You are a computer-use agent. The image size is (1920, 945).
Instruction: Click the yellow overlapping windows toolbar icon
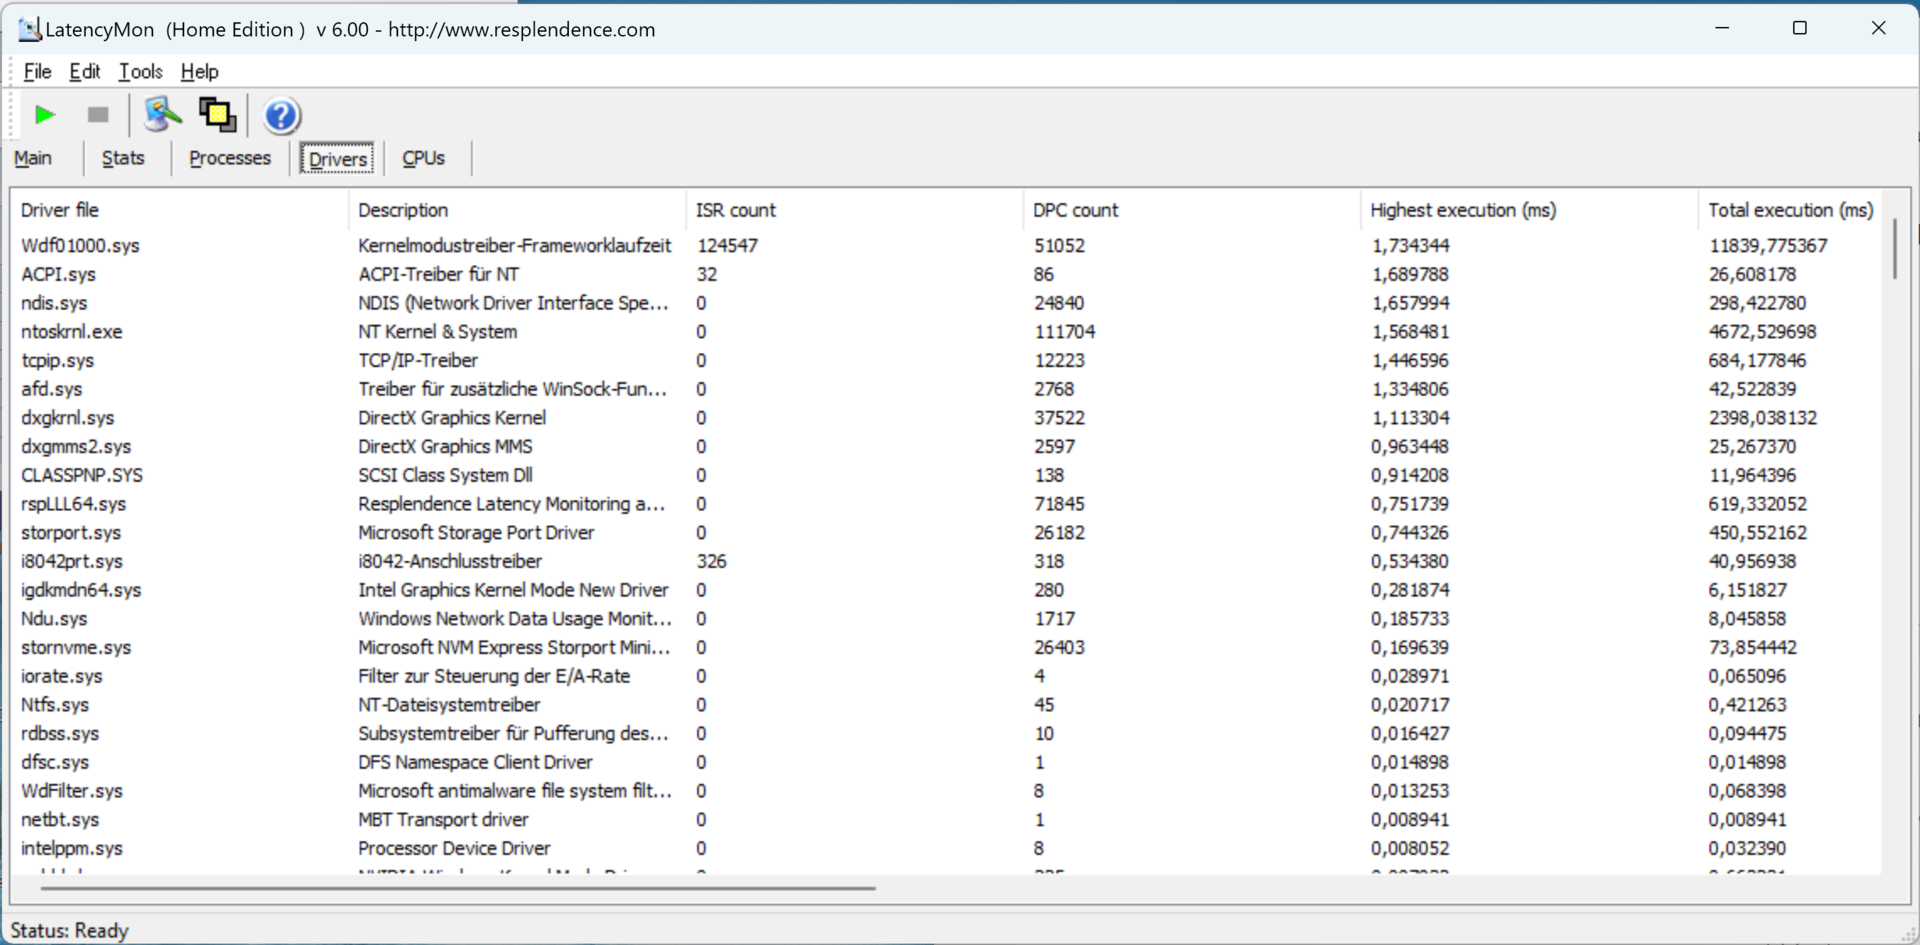pos(217,115)
